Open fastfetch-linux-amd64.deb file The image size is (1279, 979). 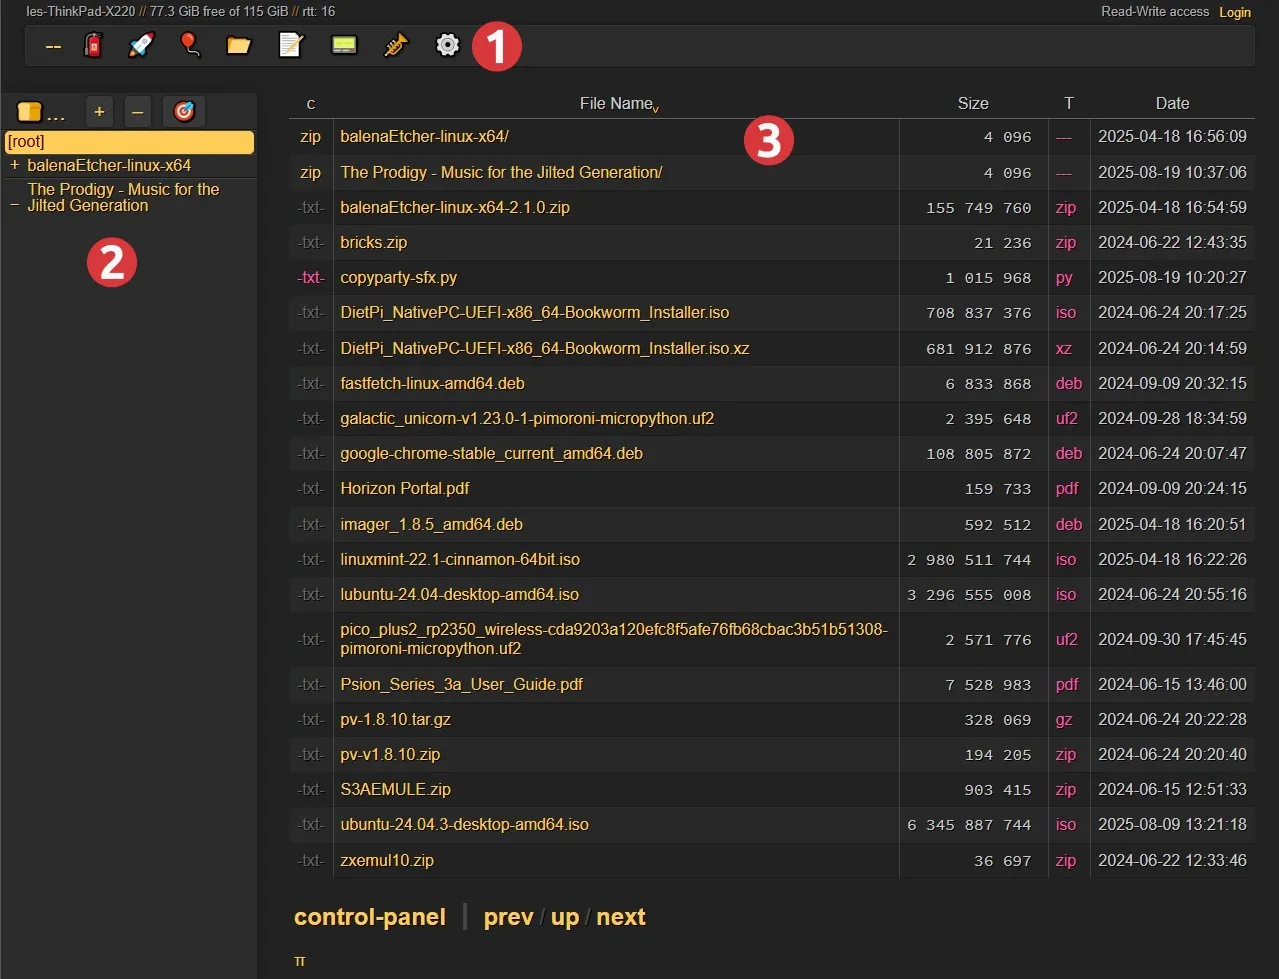[x=432, y=384]
